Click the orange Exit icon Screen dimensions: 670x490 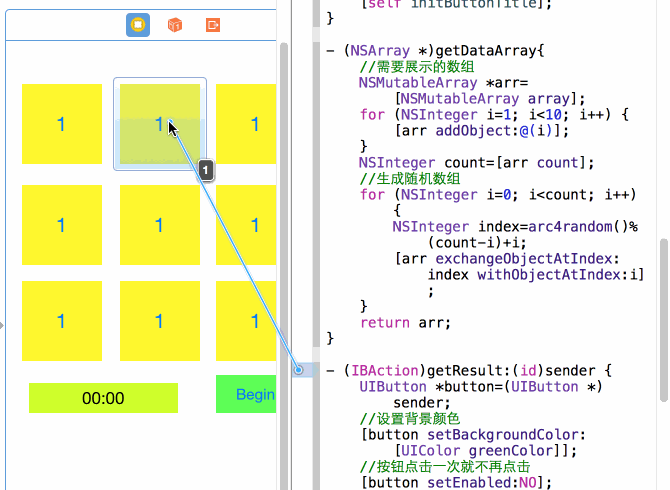click(212, 25)
